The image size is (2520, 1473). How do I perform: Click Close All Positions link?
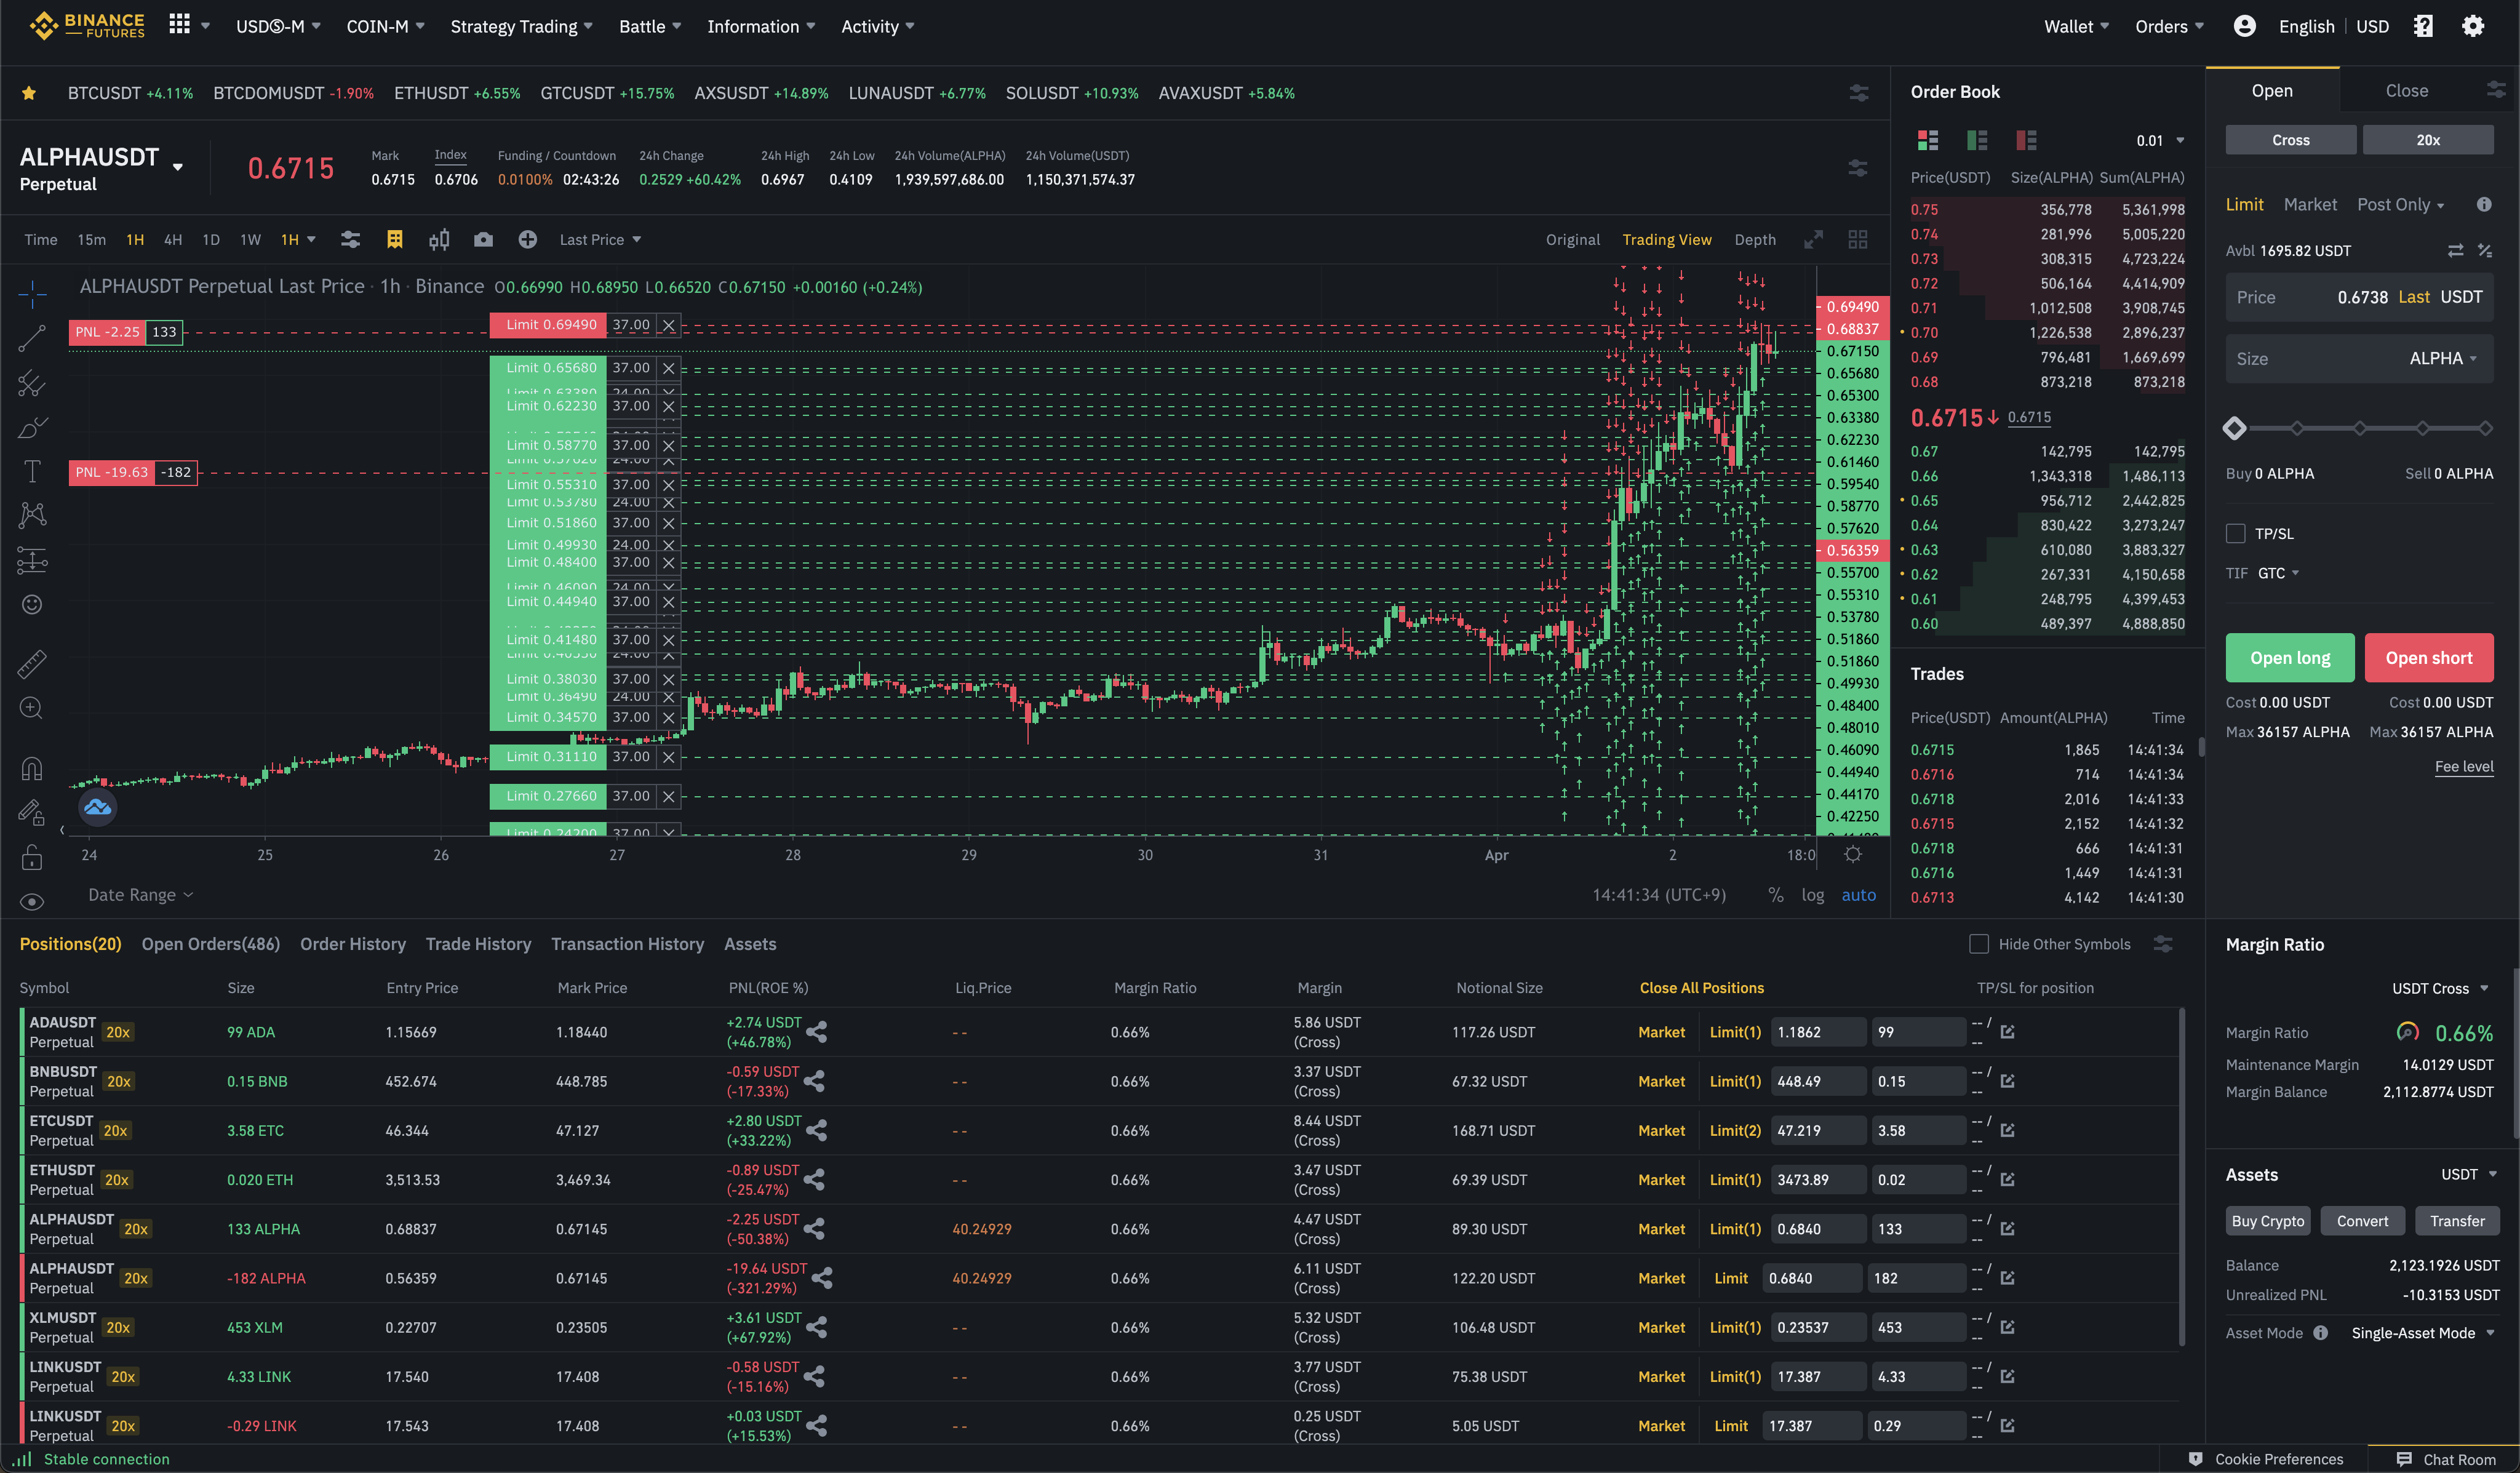[x=1701, y=988]
